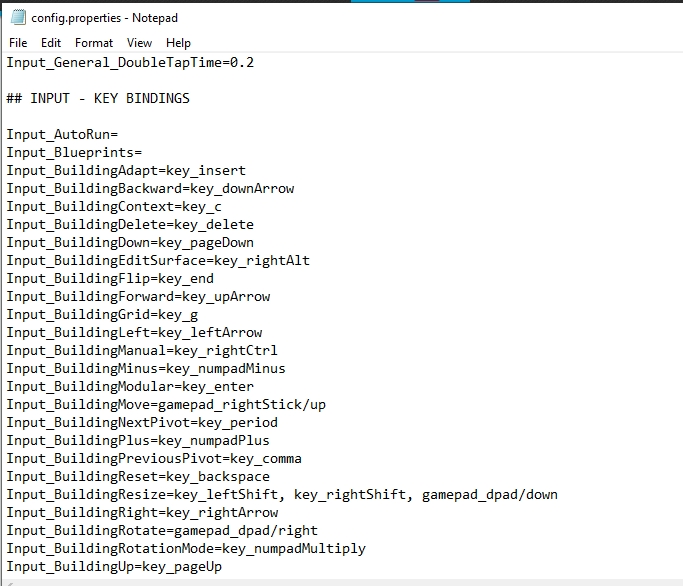Click on key_insert in Input_BuildingAdapt line
The image size is (683, 586).
206,171
